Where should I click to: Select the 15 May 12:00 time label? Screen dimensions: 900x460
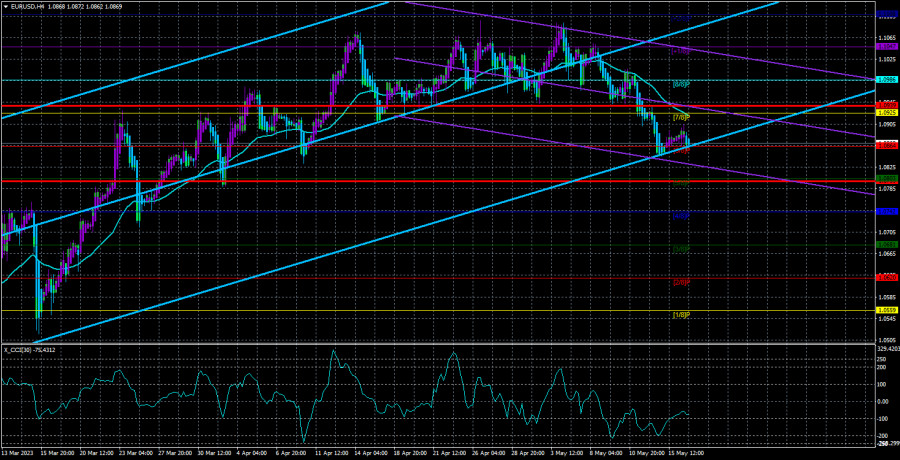[685, 453]
